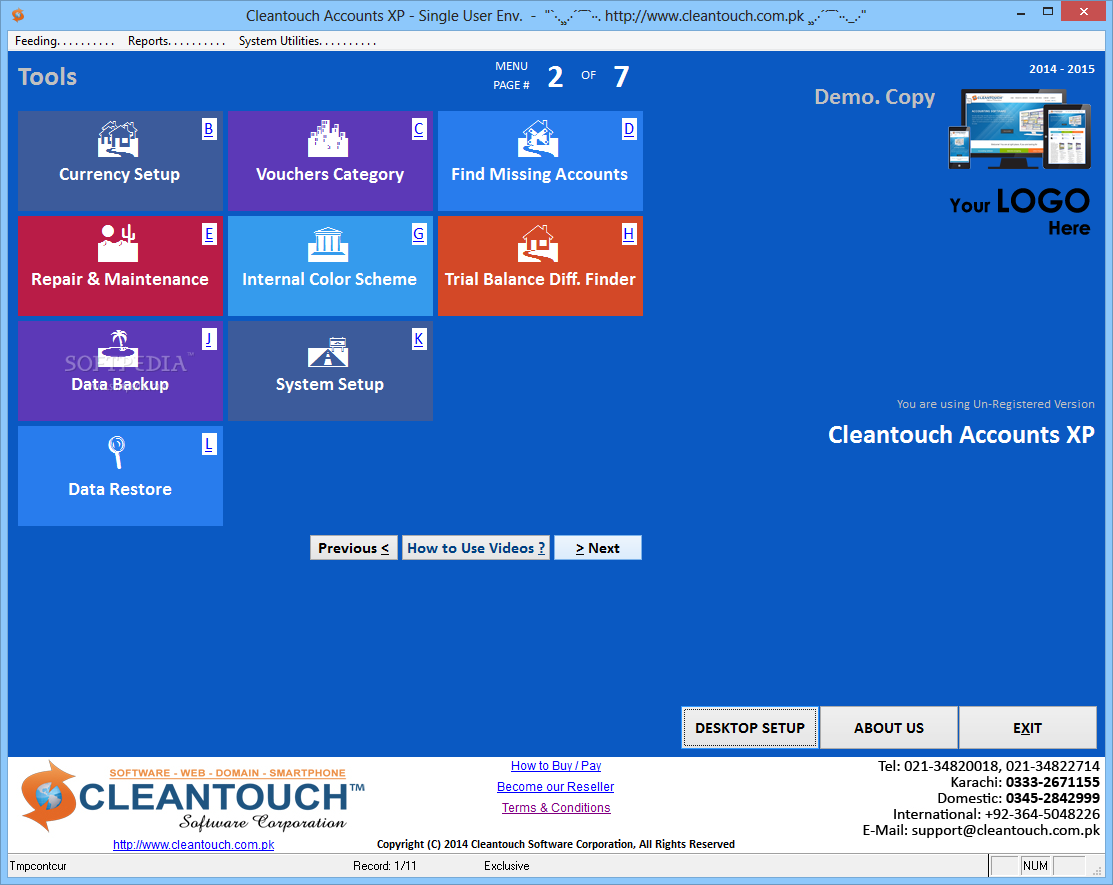
Task: Click the Data Backup island icon
Action: [118, 348]
